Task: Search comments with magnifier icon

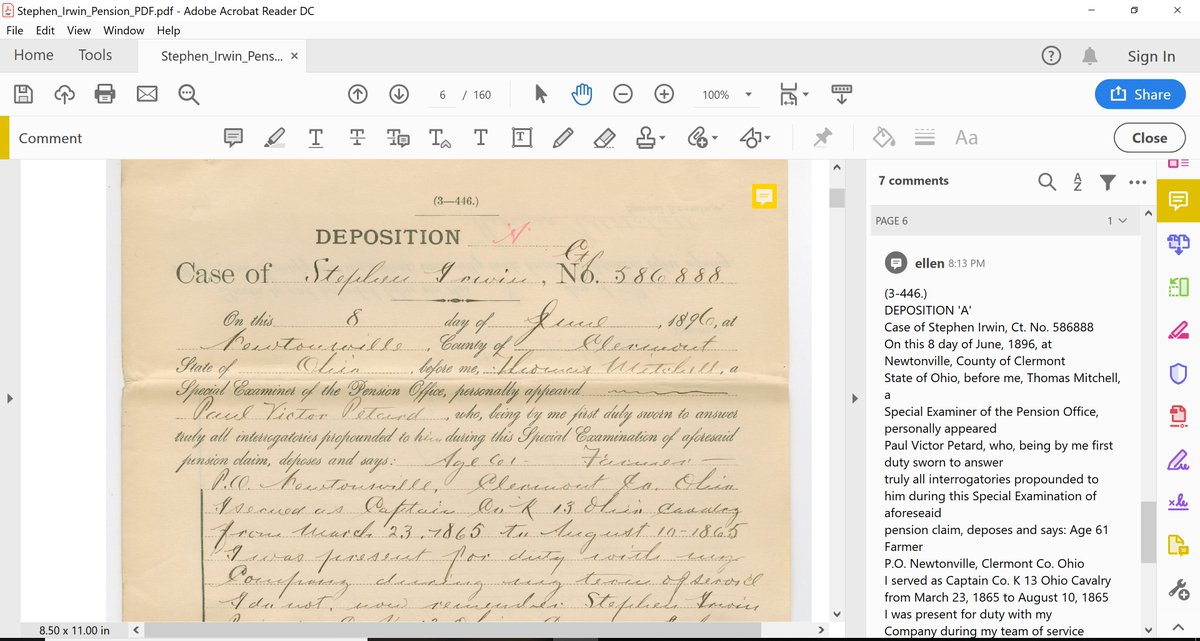Action: [1046, 181]
